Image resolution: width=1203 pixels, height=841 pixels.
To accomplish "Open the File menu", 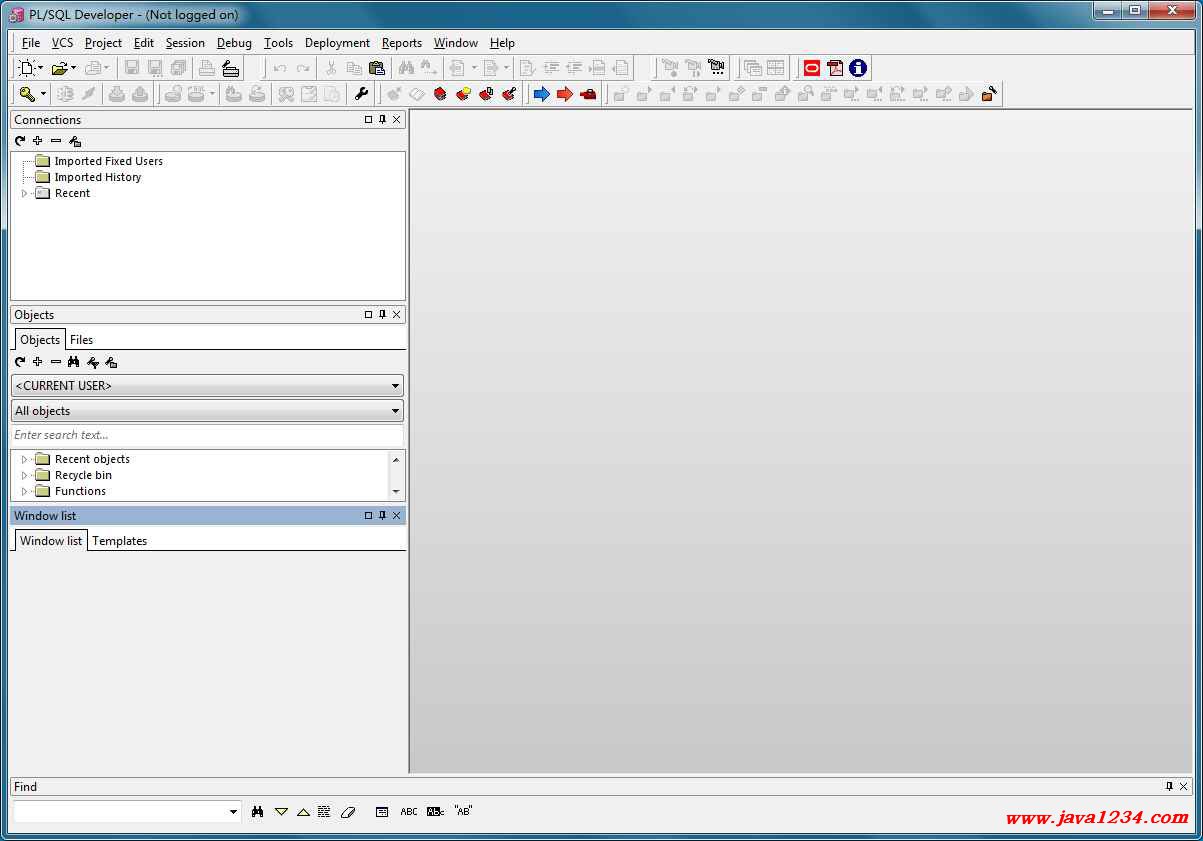I will [x=31, y=43].
